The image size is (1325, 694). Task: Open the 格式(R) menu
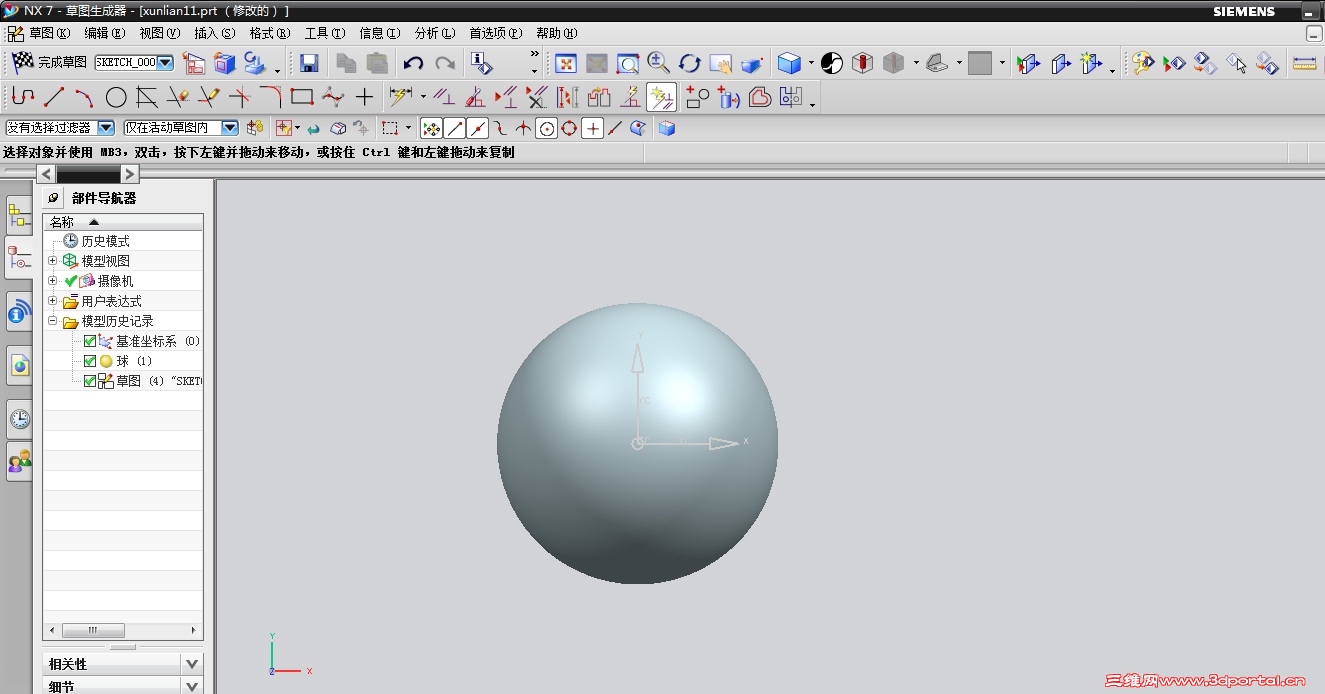(270, 33)
